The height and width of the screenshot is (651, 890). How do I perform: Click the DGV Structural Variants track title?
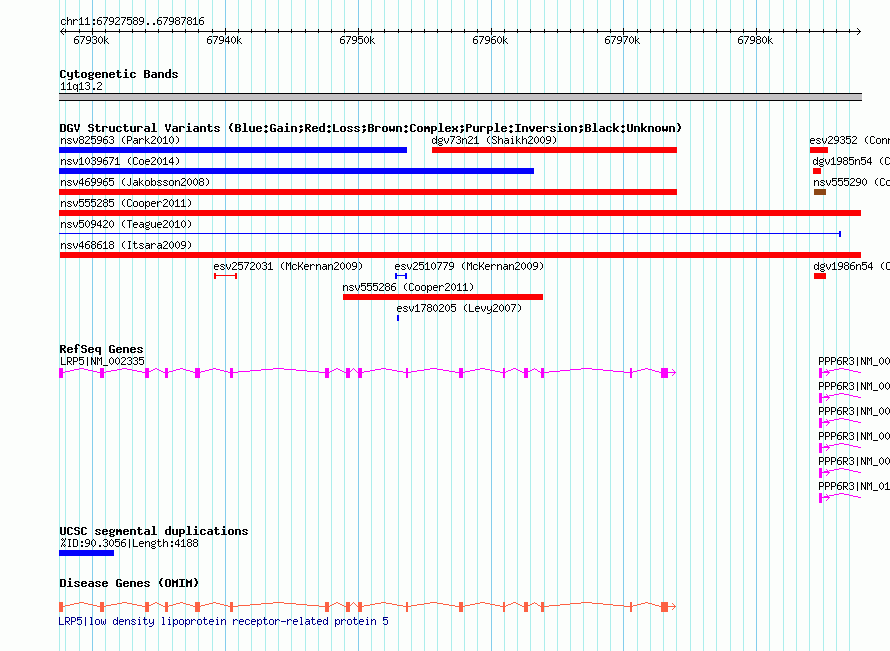tap(370, 128)
